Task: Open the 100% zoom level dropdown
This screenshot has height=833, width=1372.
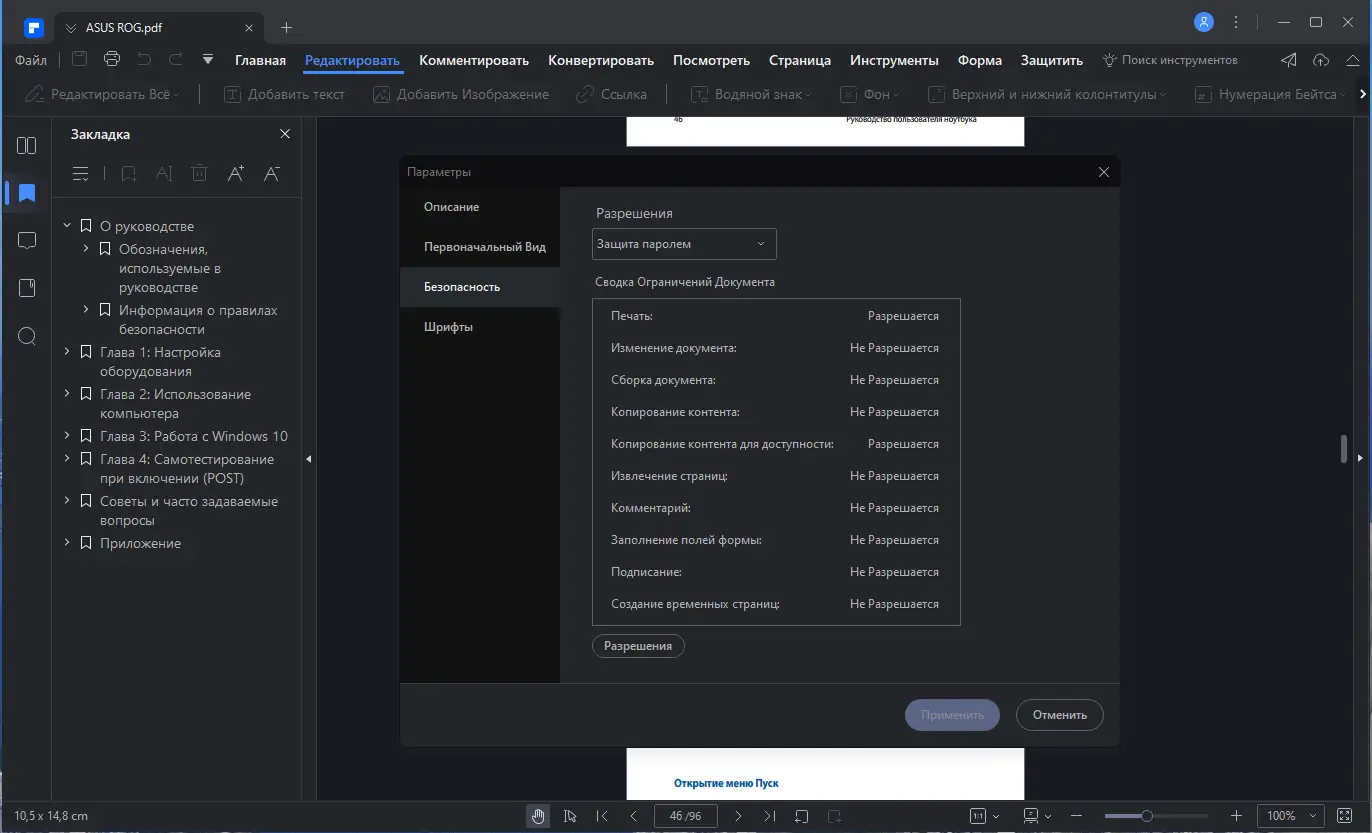Action: [x=1290, y=816]
